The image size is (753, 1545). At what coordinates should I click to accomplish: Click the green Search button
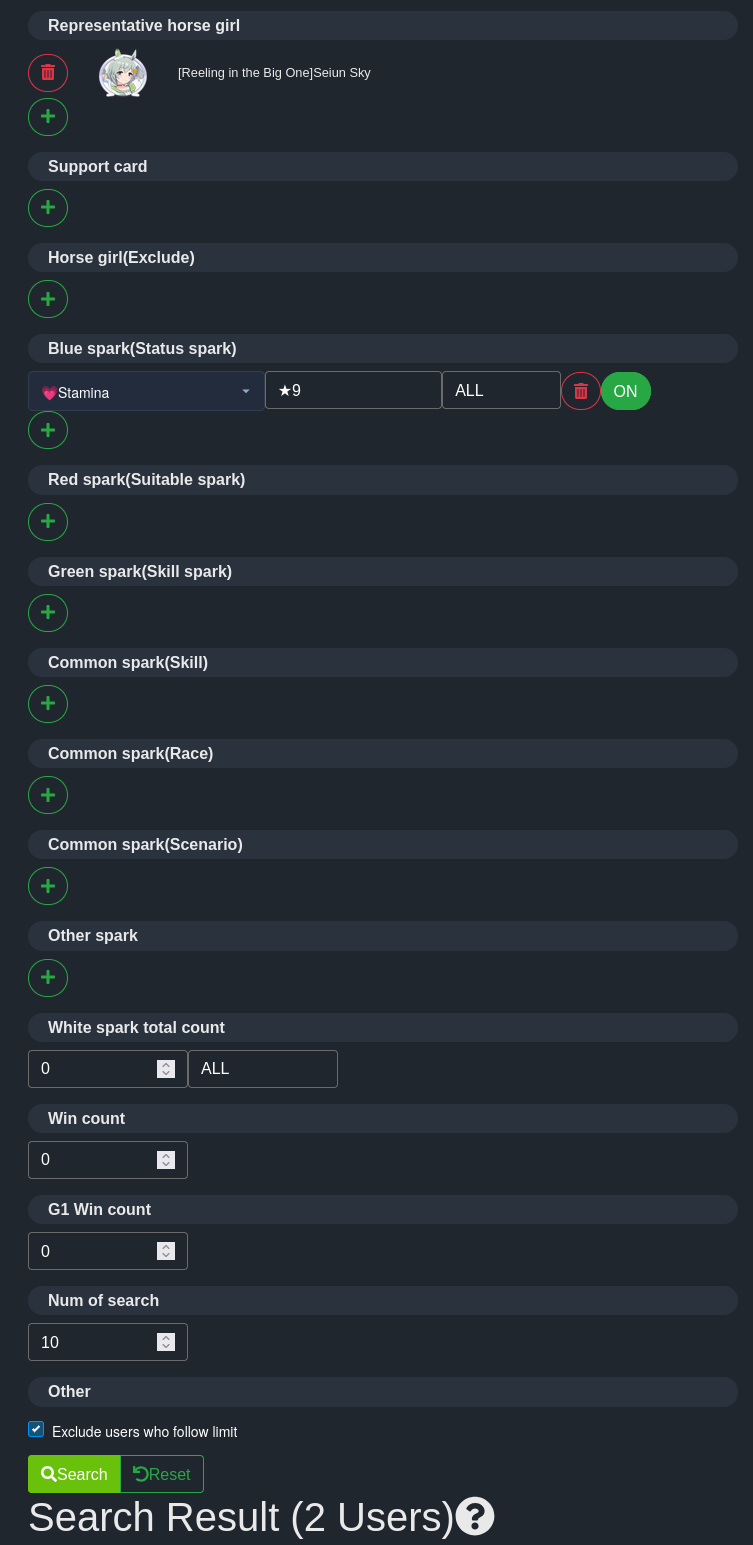(x=74, y=1474)
